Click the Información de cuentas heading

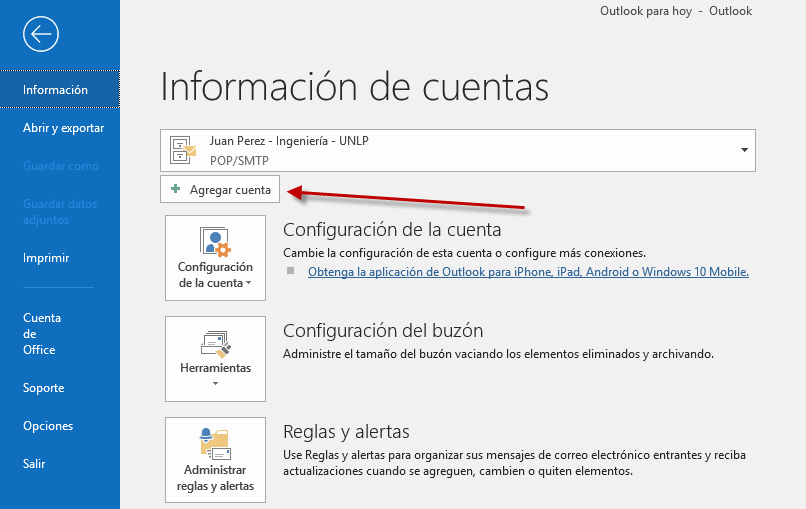[x=355, y=86]
